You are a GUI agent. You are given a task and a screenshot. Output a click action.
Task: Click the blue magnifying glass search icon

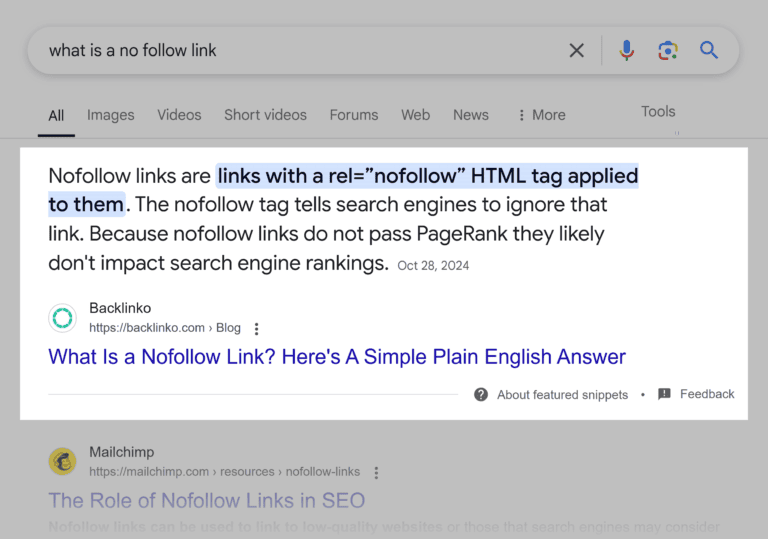pyautogui.click(x=709, y=50)
